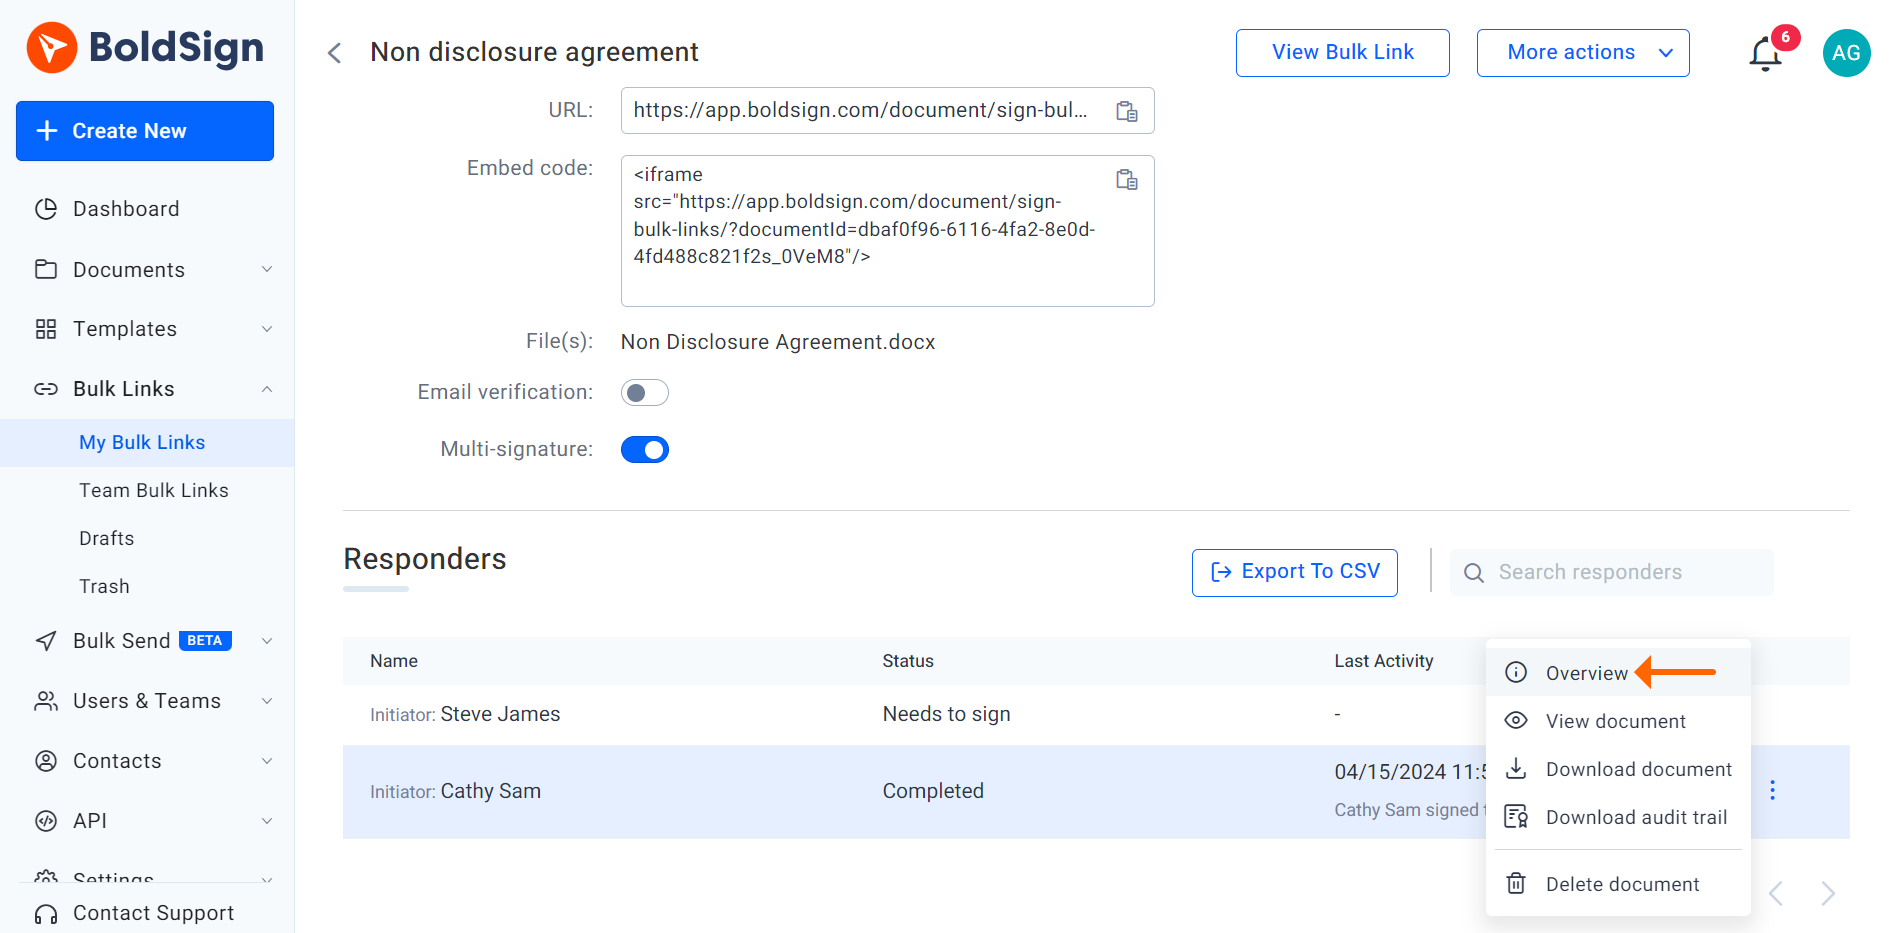Click the Embed code text box
Viewport: 1890px width, 933px height.
[x=887, y=231]
